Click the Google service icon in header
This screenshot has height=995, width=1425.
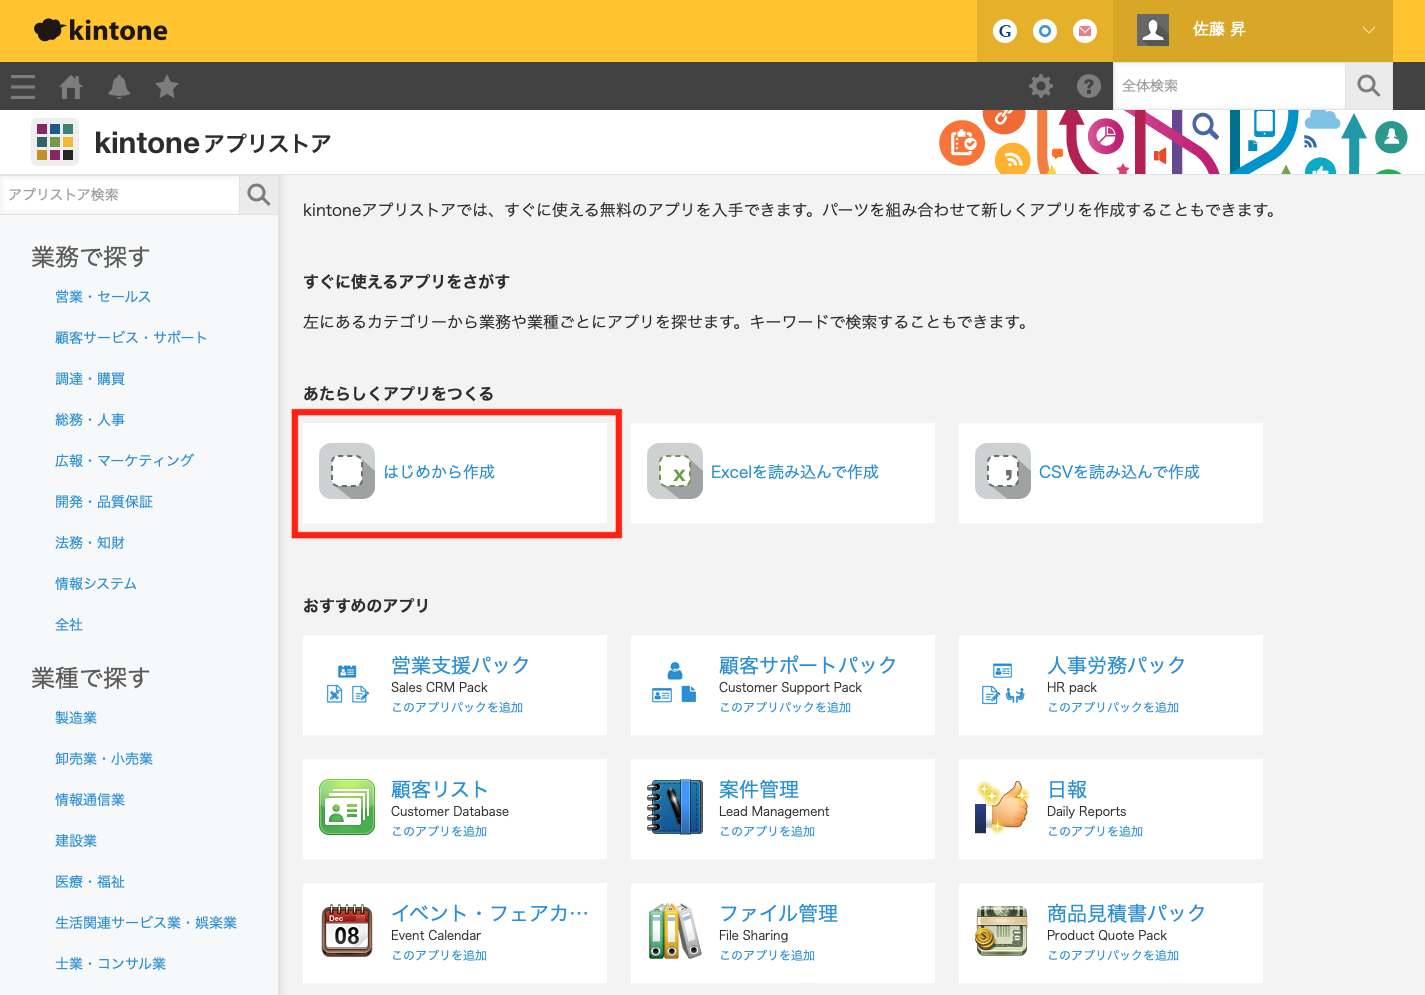[x=1005, y=31]
